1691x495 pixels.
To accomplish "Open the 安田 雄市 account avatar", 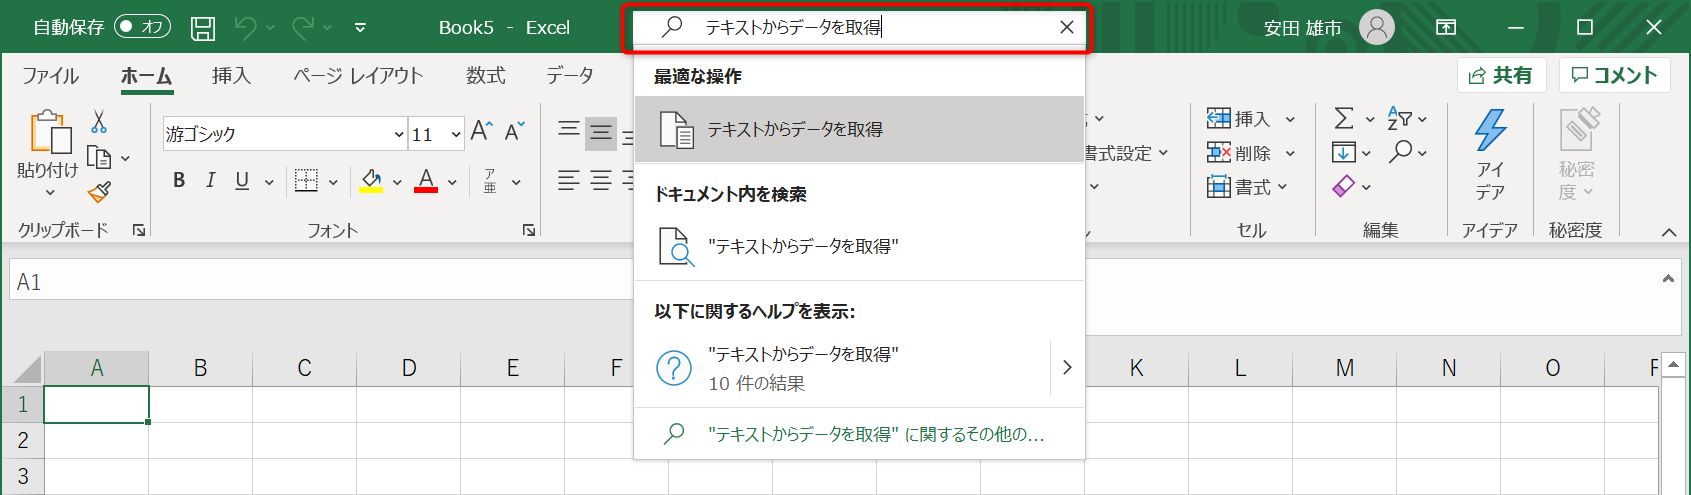I will tap(1376, 27).
